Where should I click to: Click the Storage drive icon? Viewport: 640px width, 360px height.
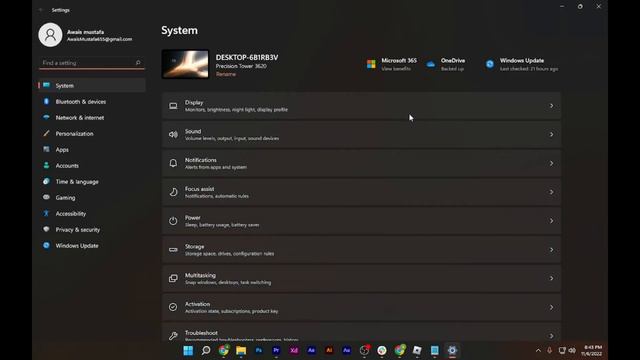[x=173, y=250]
